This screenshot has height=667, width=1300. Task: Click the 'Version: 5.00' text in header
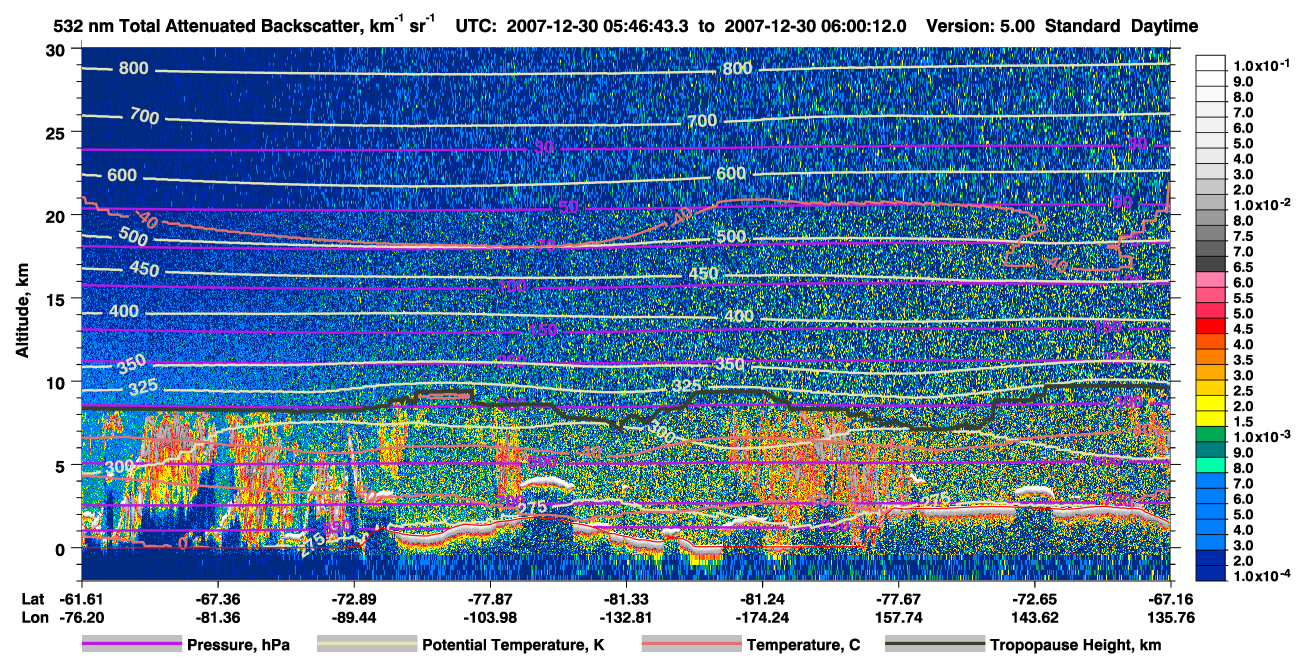click(x=980, y=26)
